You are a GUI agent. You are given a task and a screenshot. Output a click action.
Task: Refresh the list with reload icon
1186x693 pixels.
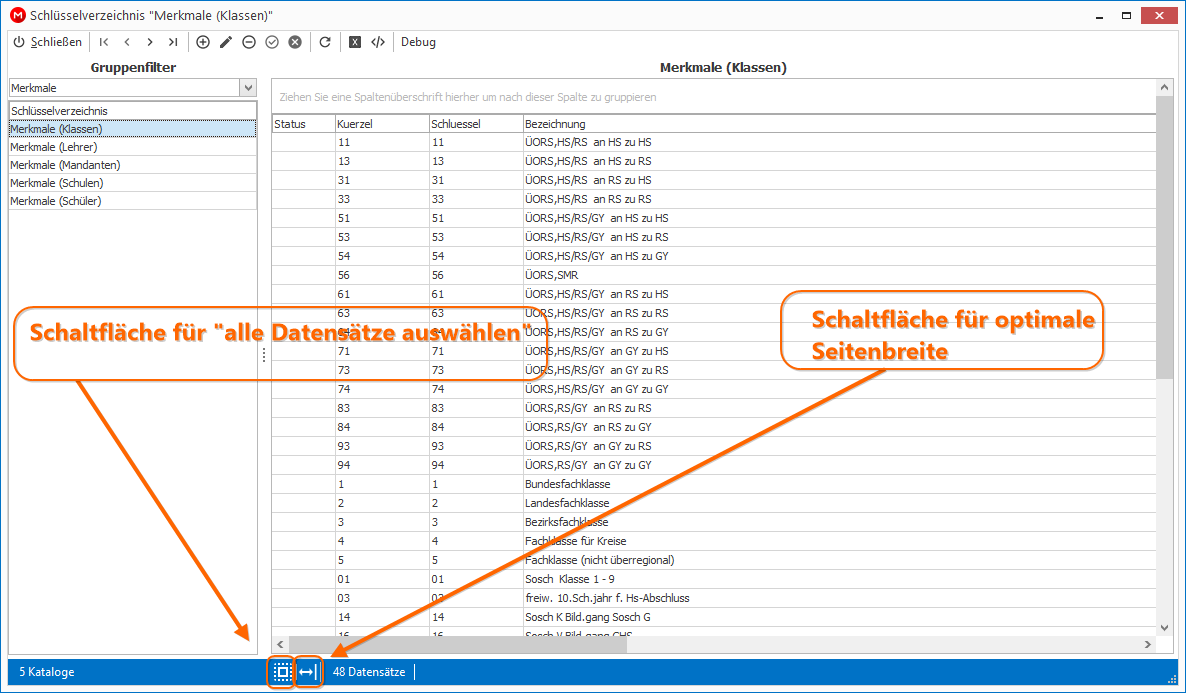click(x=325, y=42)
